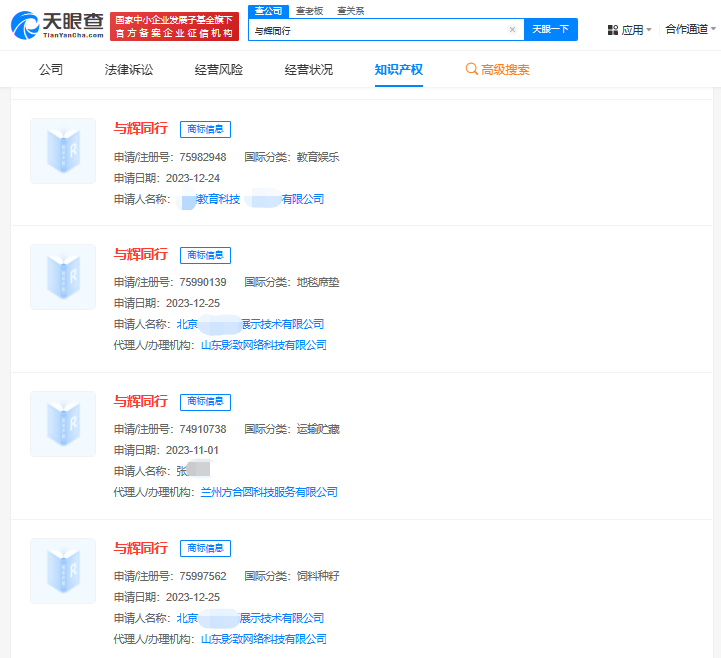This screenshot has width=721, height=658.
Task: Click registration number 75990139
Action: pos(203,282)
